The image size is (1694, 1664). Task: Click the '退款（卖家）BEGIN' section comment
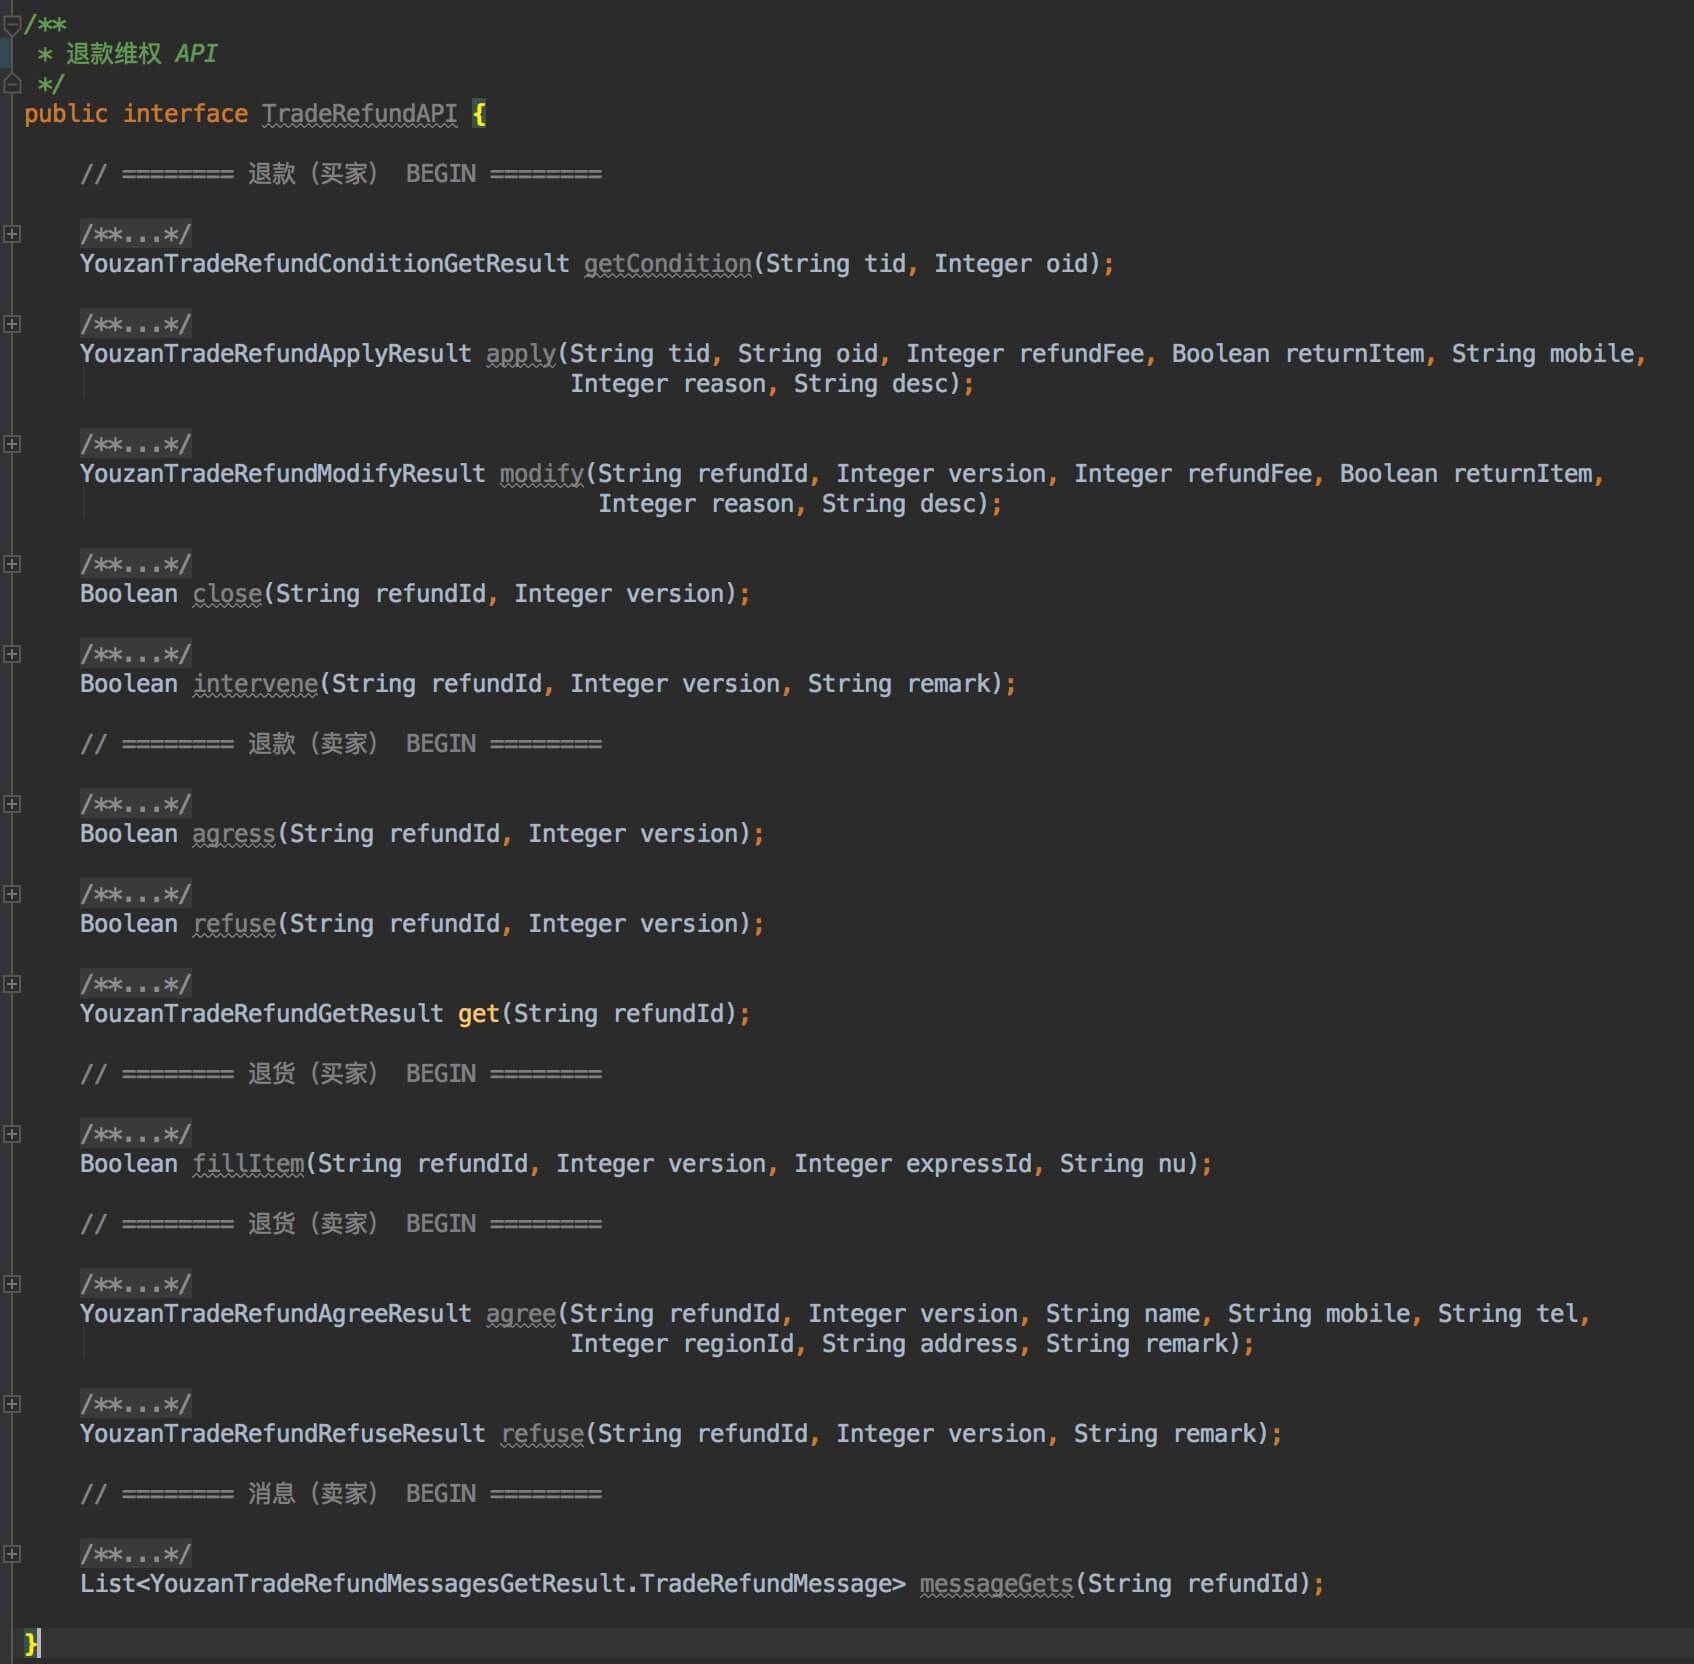point(341,744)
